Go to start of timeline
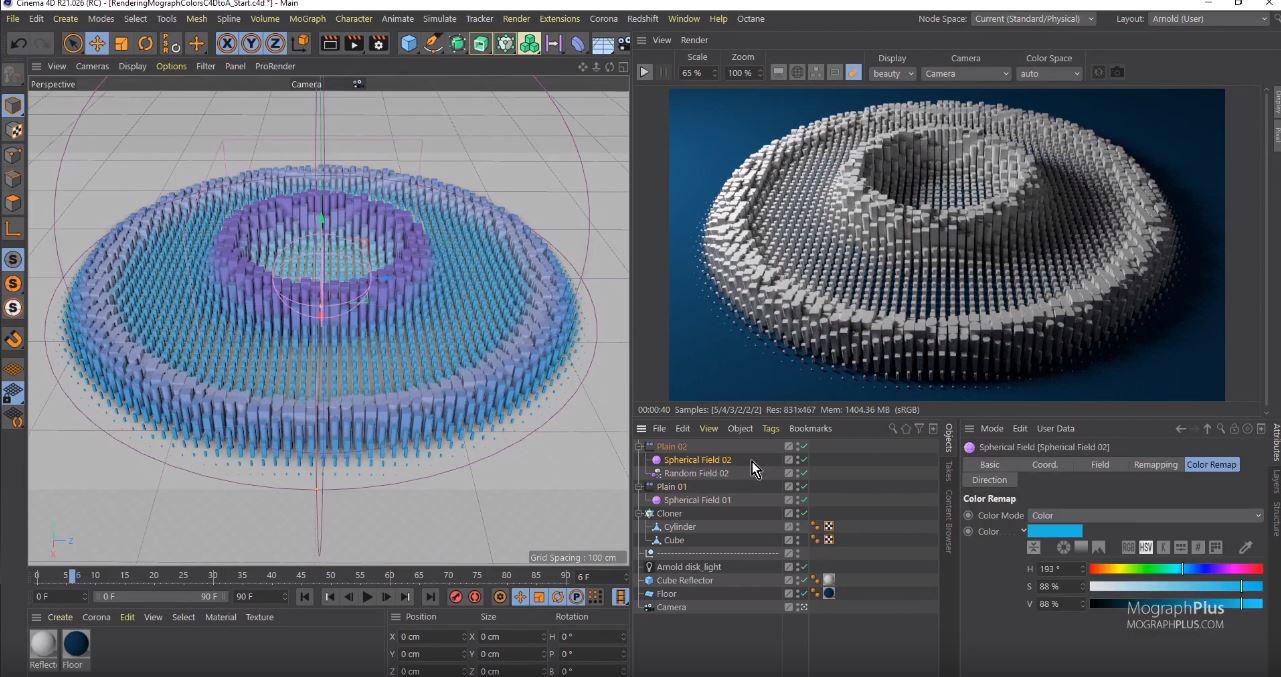1281x677 pixels. 304,597
